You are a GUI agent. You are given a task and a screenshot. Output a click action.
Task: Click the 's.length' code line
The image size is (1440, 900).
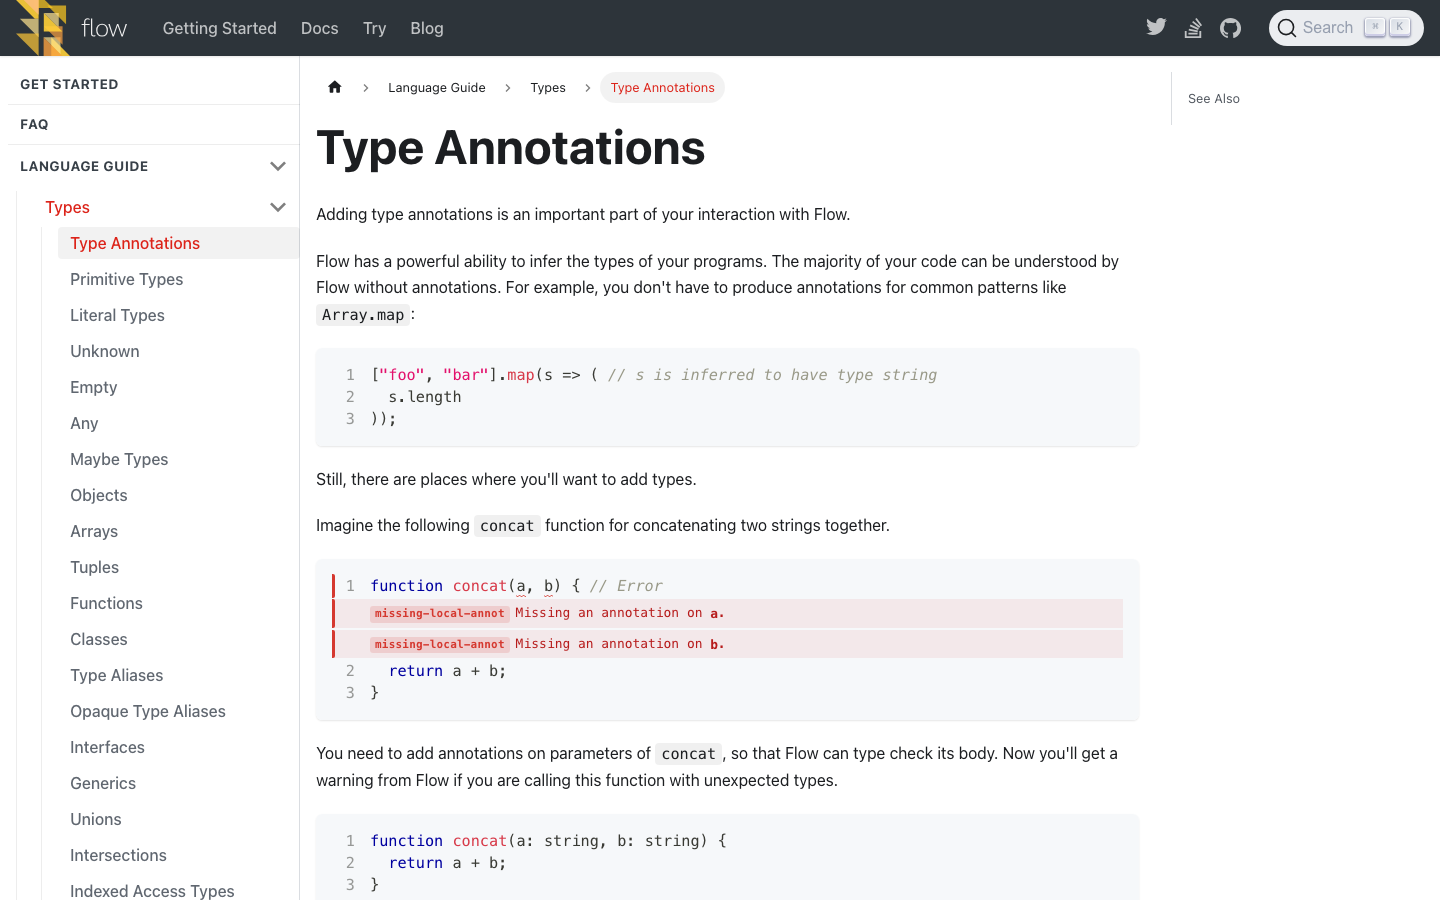point(425,397)
